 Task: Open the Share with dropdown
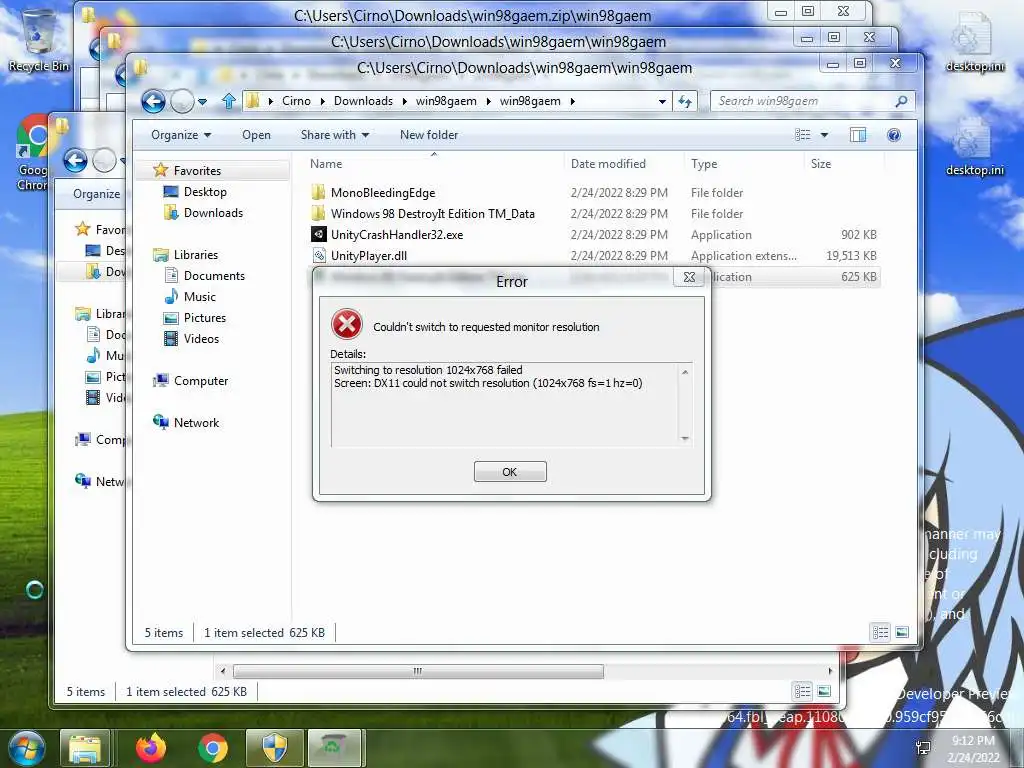pyautogui.click(x=335, y=135)
